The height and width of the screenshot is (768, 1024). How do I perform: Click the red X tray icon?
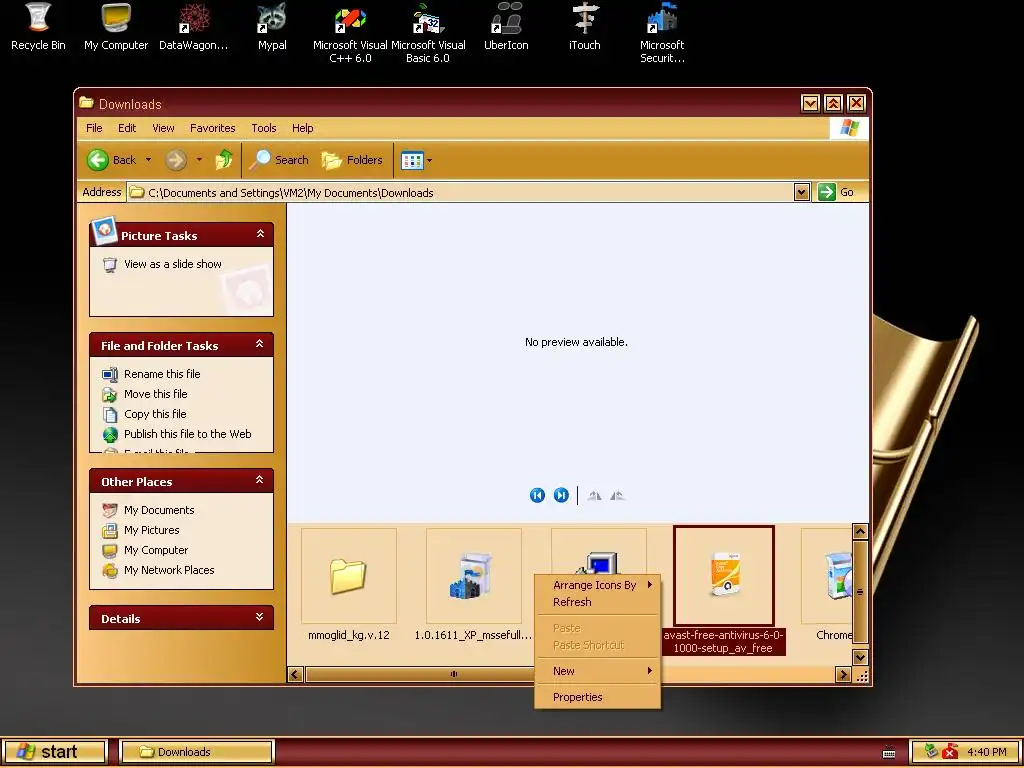pyautogui.click(x=950, y=752)
